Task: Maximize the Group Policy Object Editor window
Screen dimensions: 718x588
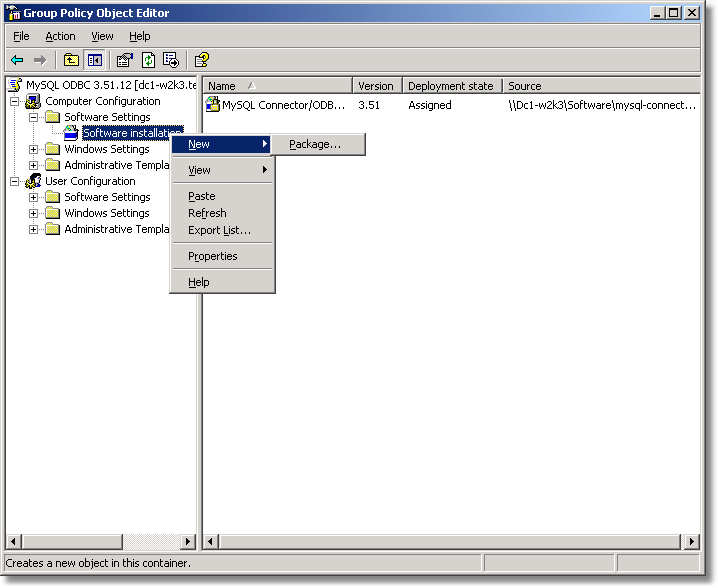Action: point(674,13)
